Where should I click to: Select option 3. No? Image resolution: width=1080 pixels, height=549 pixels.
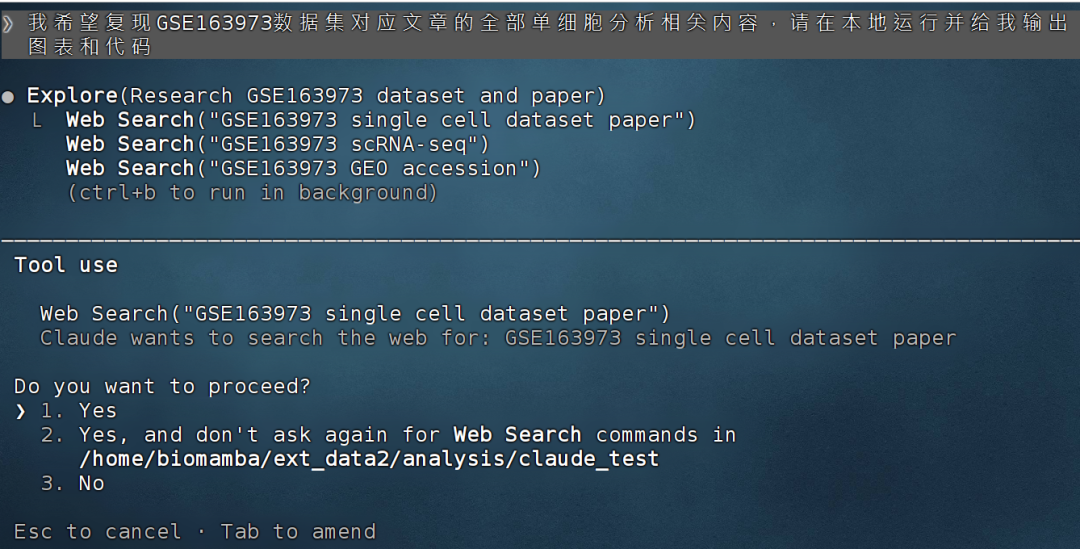point(72,483)
